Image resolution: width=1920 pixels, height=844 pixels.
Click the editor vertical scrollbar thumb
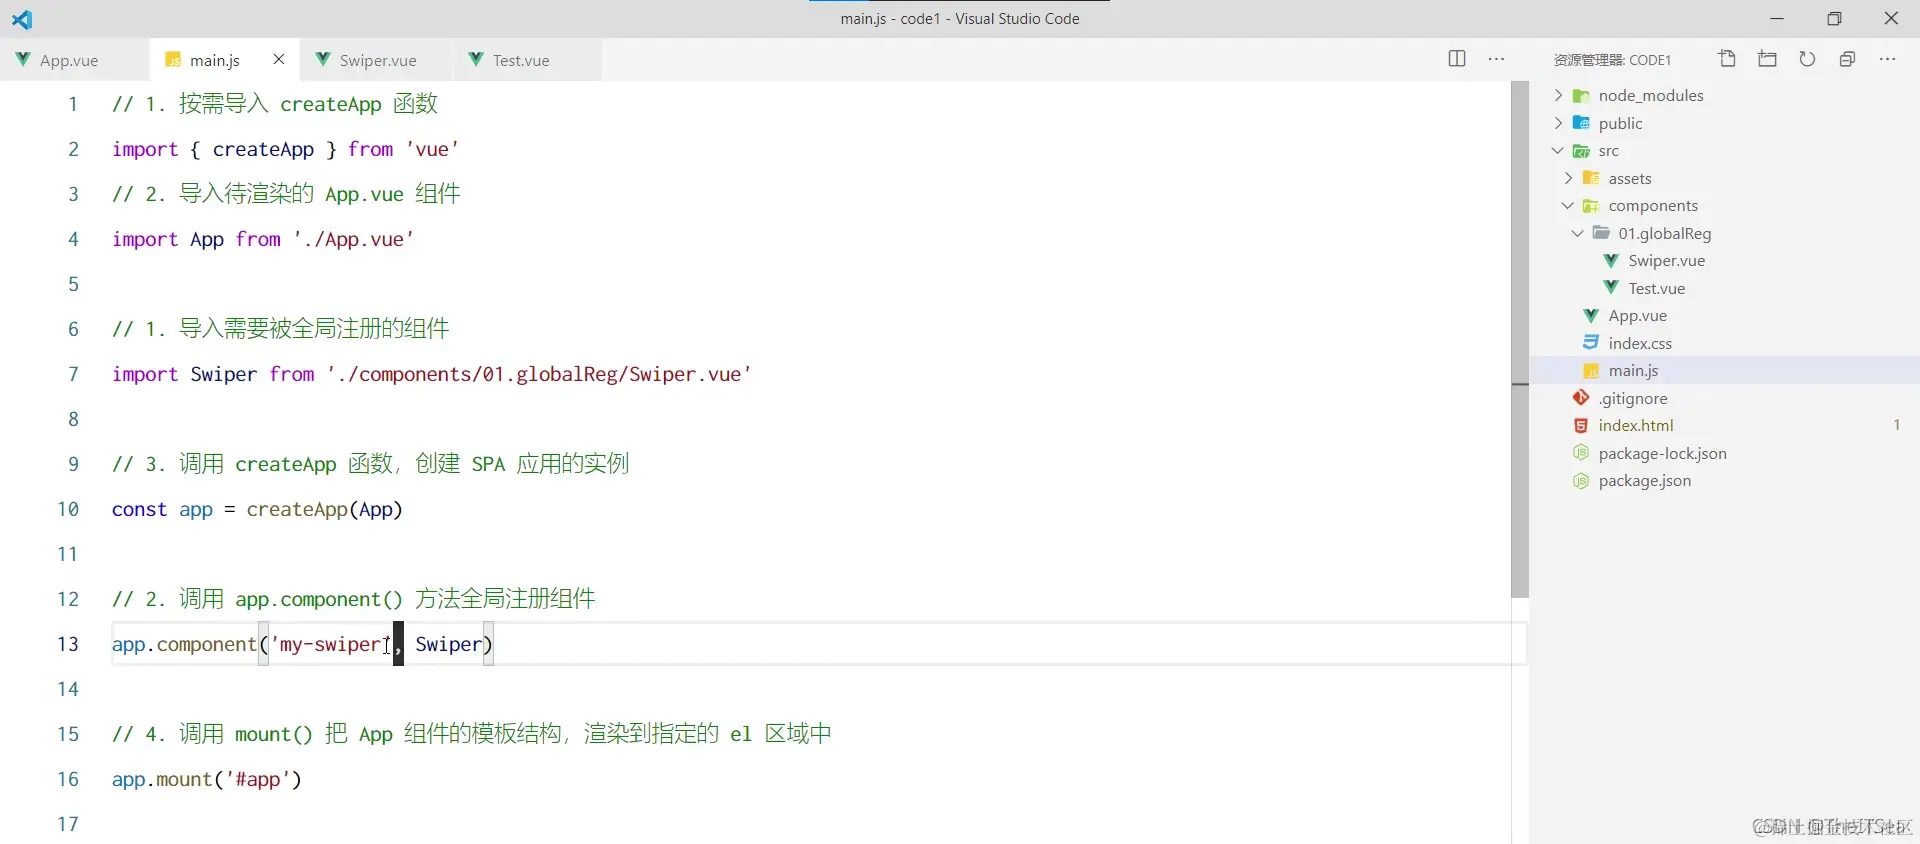point(1520,340)
